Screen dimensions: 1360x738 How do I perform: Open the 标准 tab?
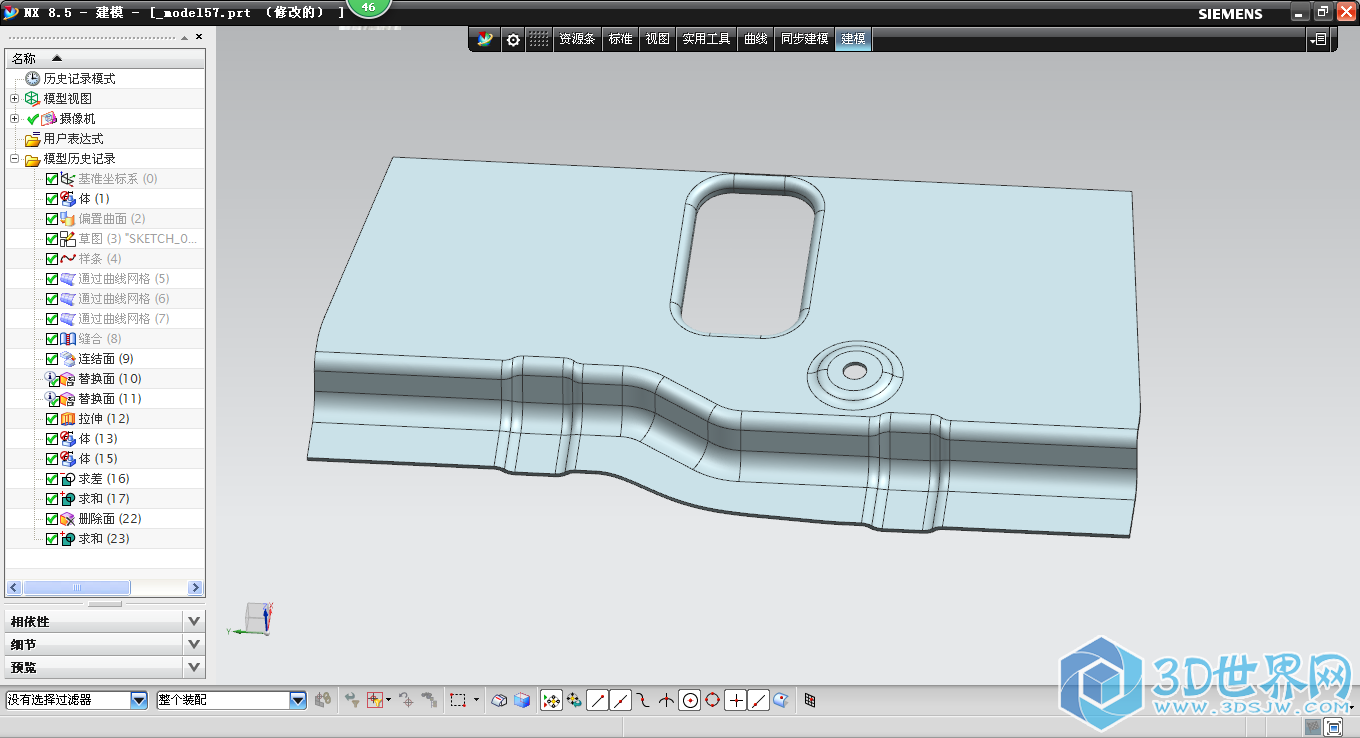click(621, 39)
